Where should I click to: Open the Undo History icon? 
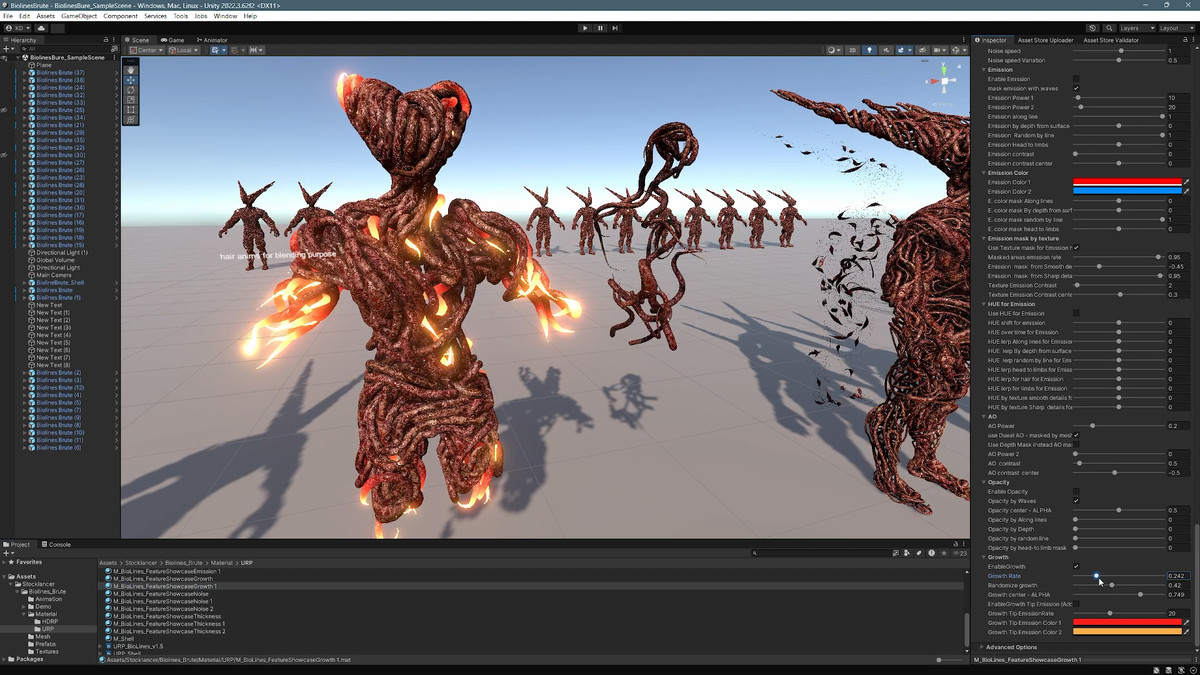1093,28
